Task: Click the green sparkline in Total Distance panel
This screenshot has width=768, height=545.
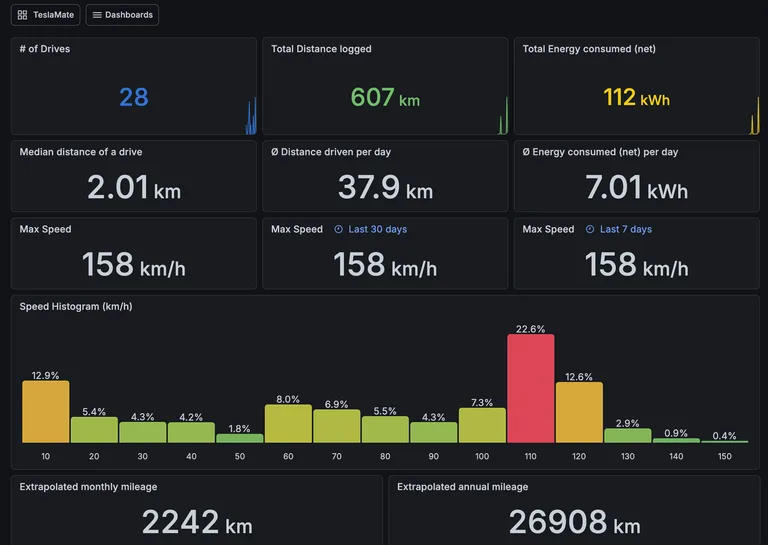Action: [503, 116]
